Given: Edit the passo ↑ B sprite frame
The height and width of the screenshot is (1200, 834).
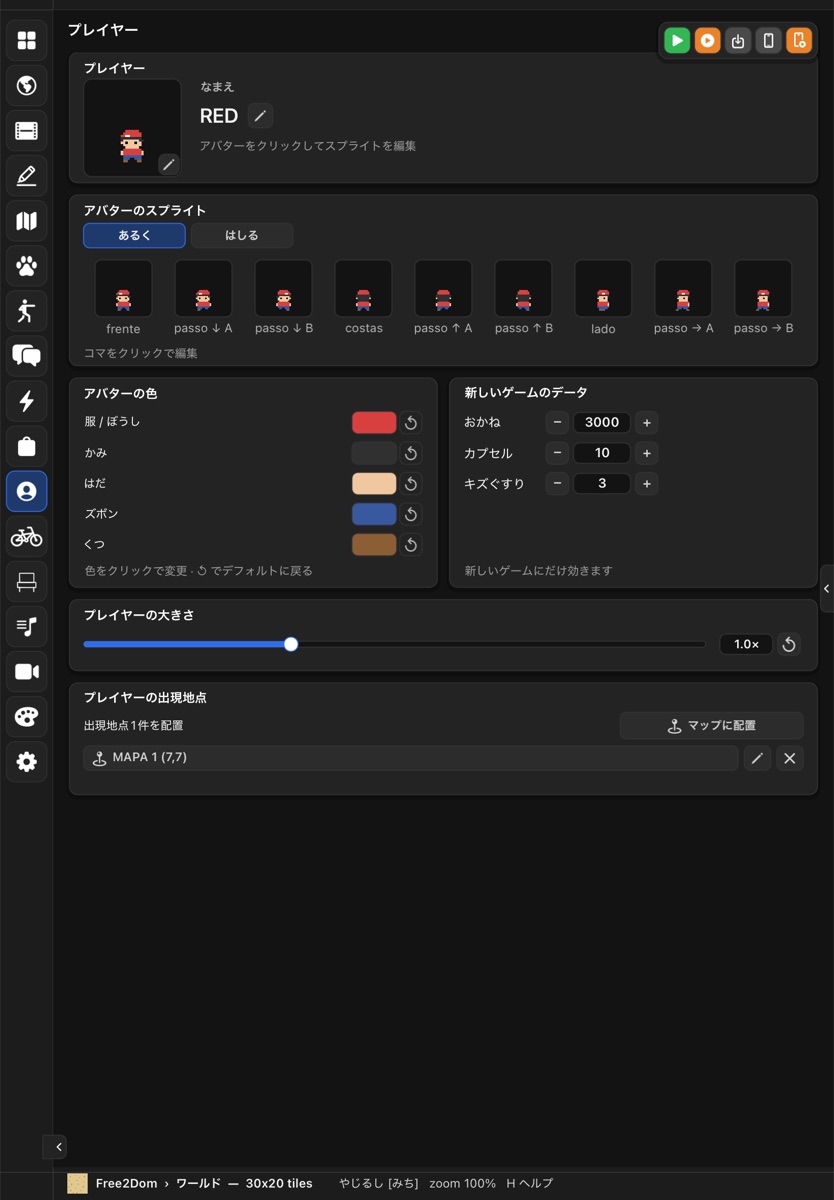Looking at the screenshot, I should 524,289.
